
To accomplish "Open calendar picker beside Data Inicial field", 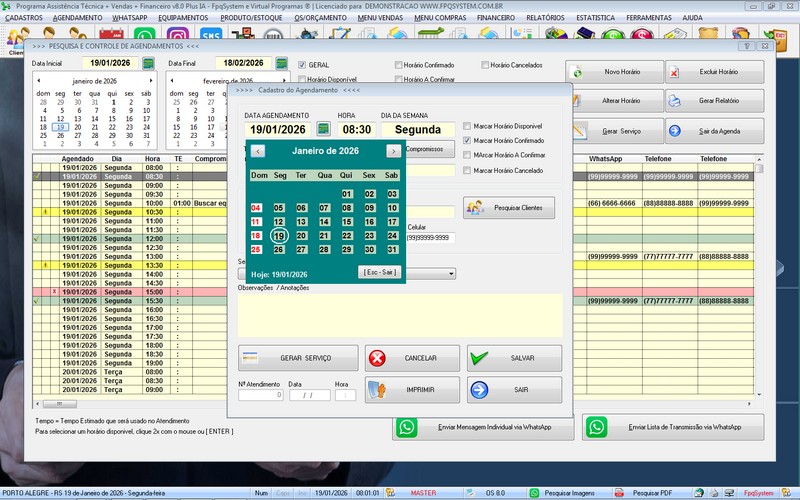I will 148,63.
